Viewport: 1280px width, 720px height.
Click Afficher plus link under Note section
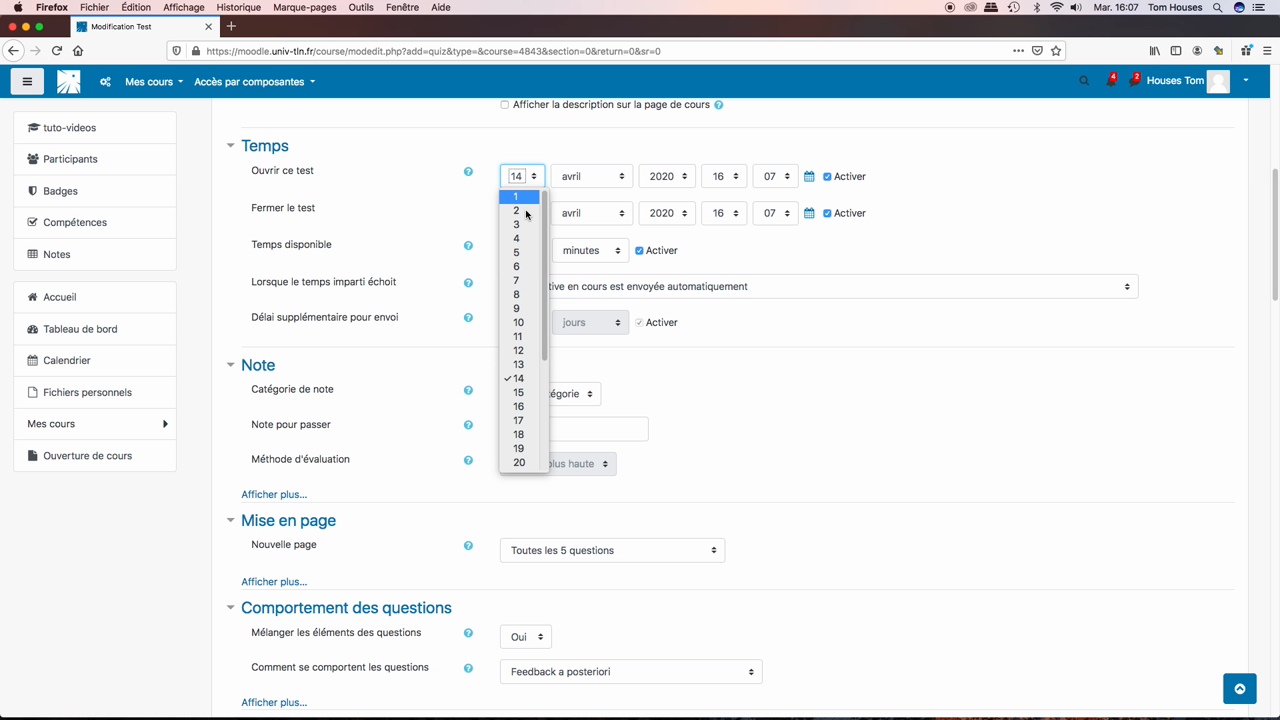[x=274, y=495]
